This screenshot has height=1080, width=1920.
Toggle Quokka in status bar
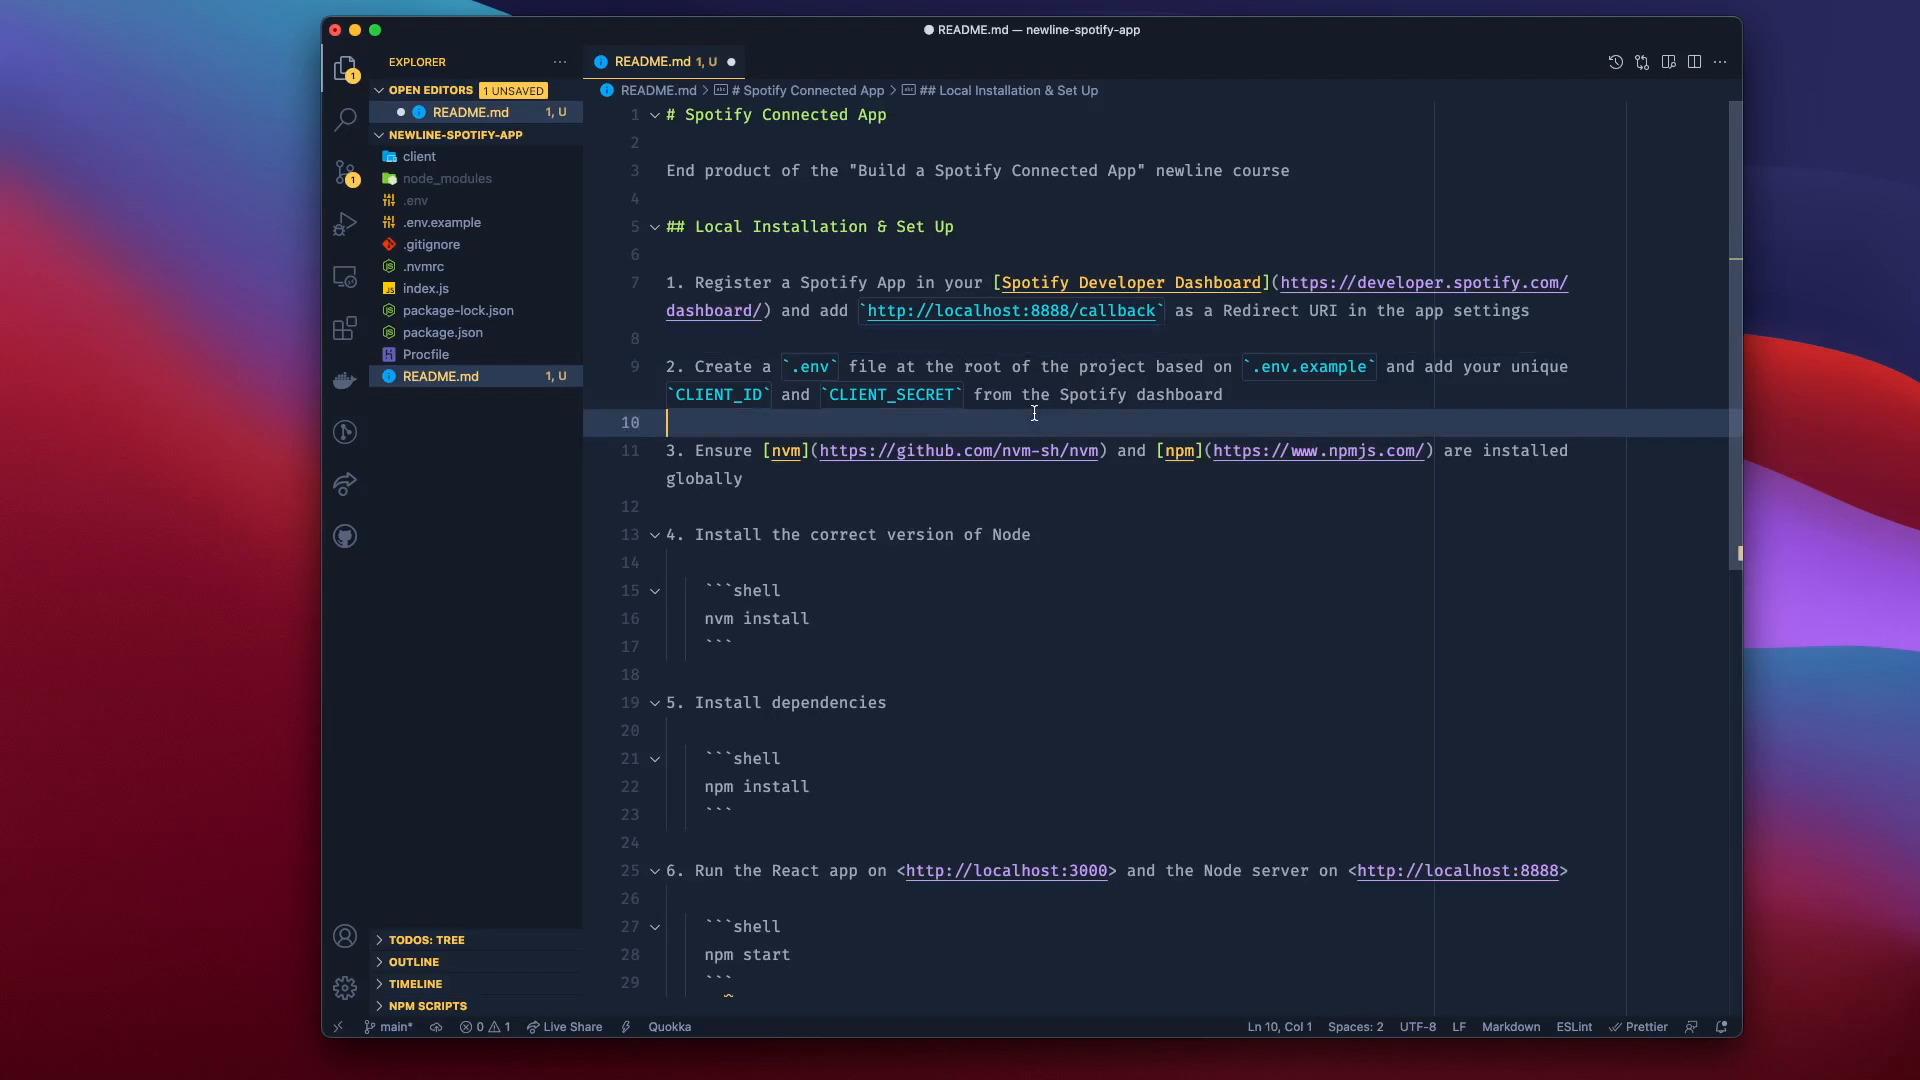(669, 1027)
